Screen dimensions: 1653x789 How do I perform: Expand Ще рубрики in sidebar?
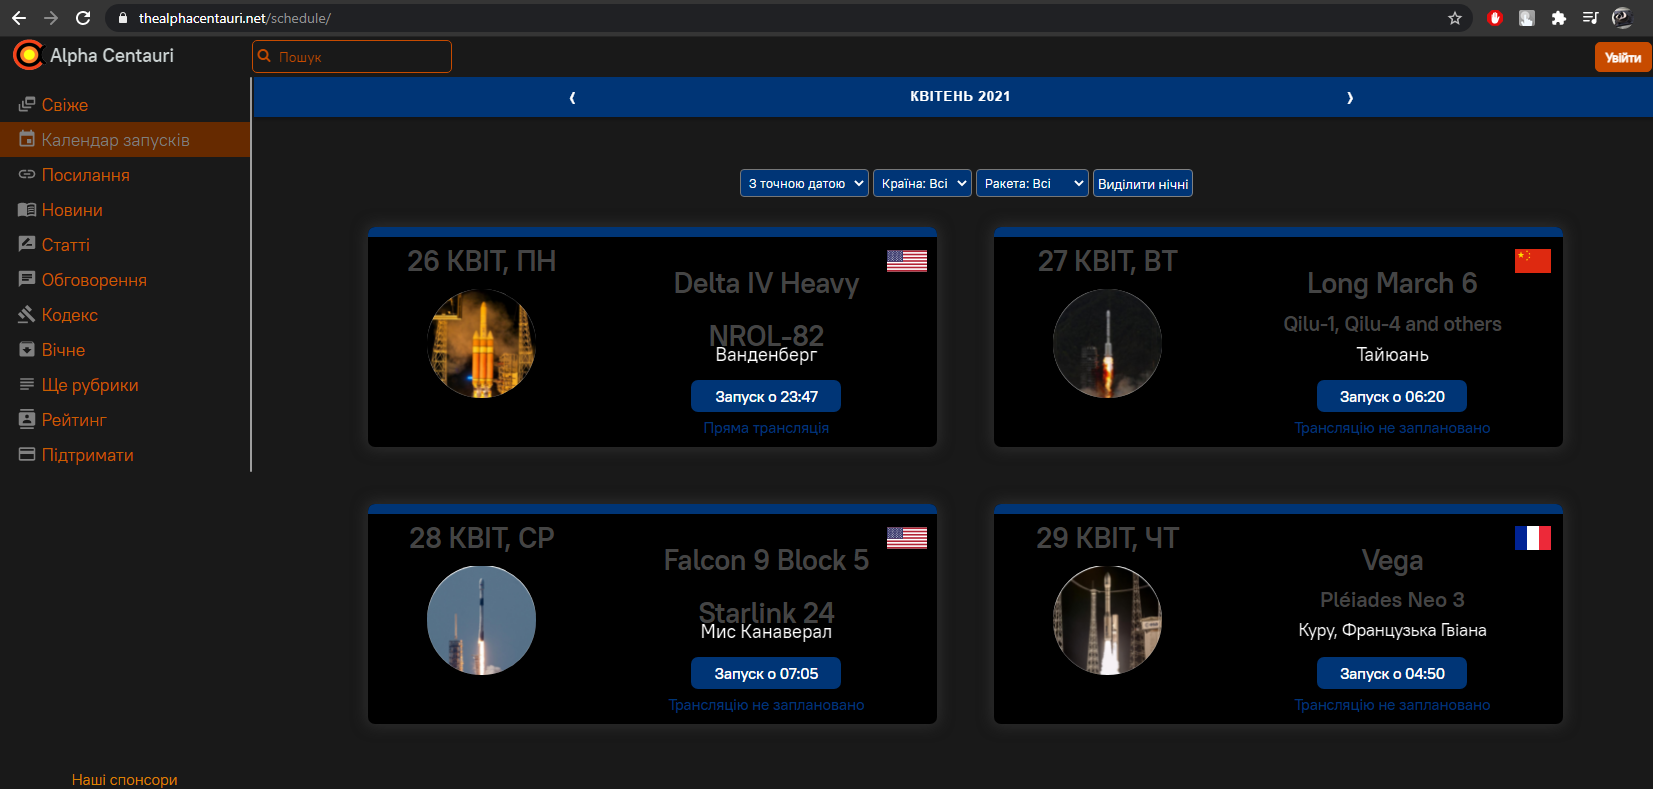point(90,385)
